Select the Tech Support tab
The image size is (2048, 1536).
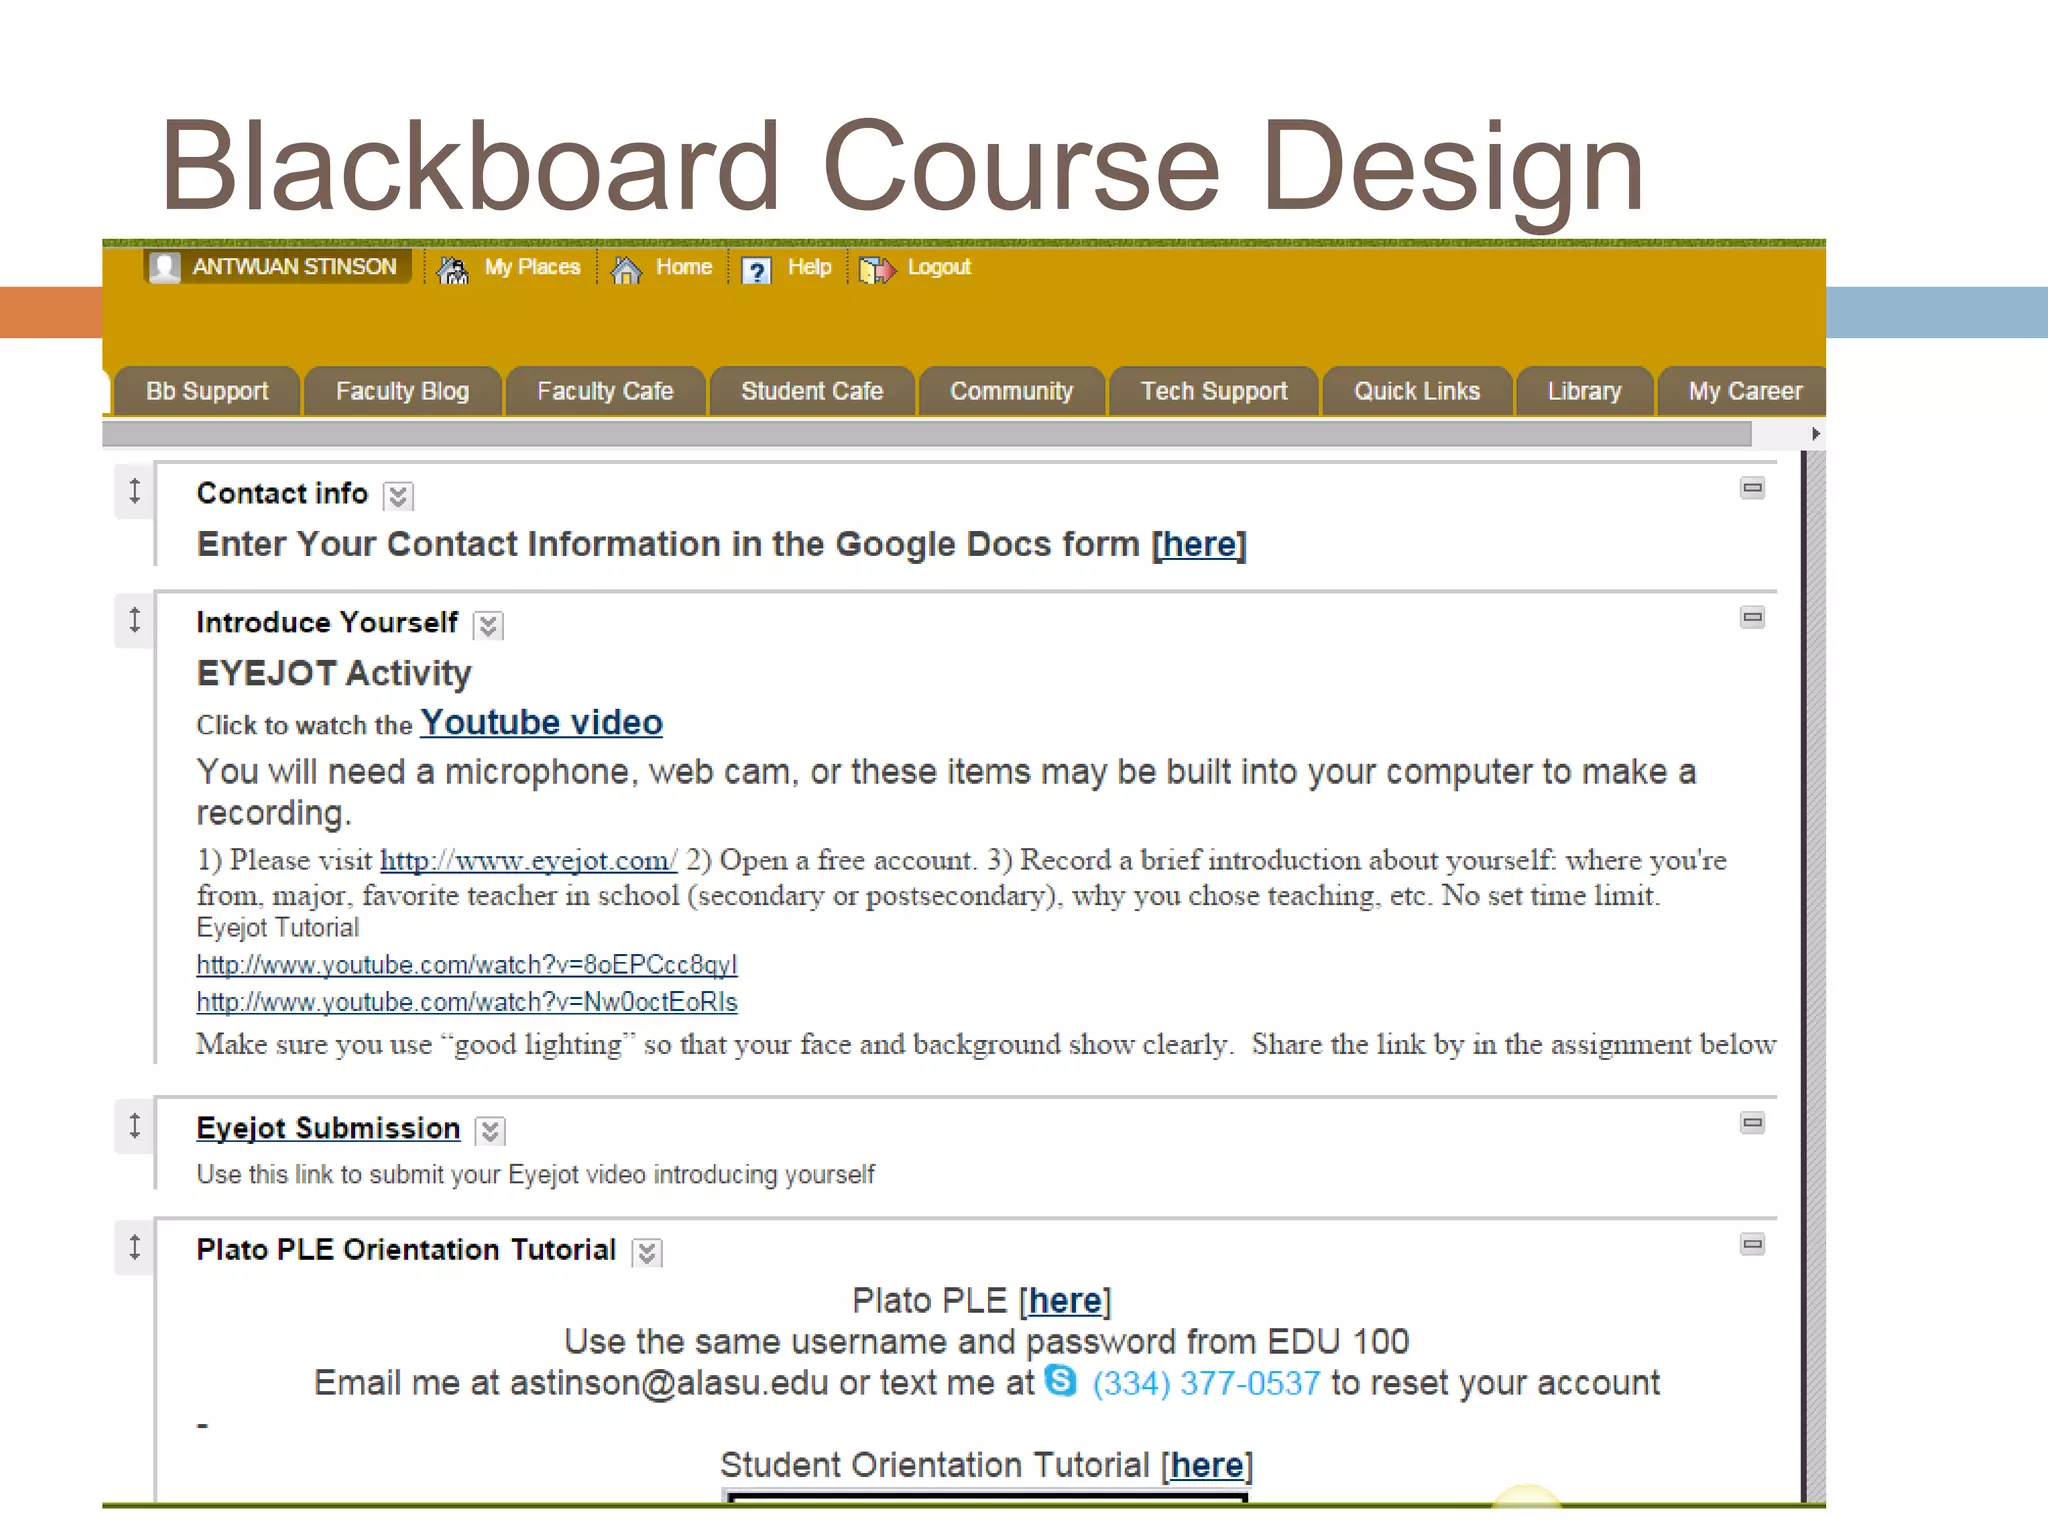click(1214, 391)
